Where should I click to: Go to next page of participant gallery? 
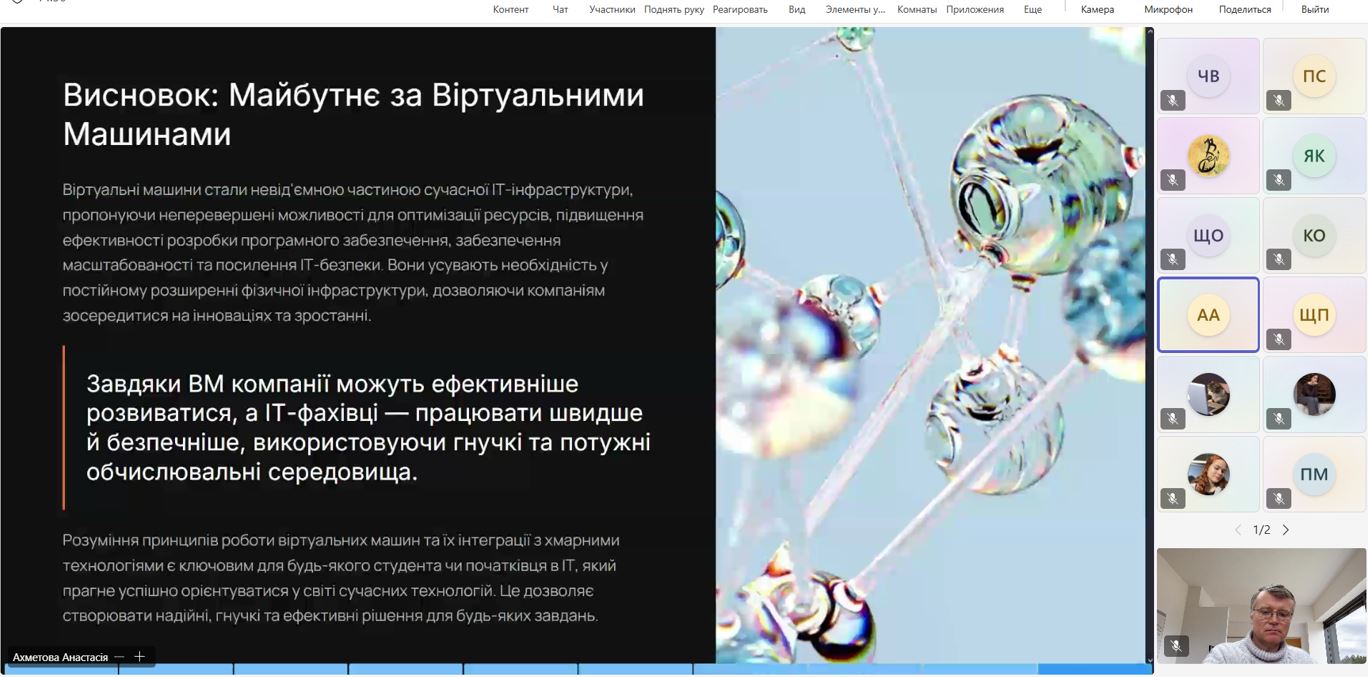[x=1286, y=530]
